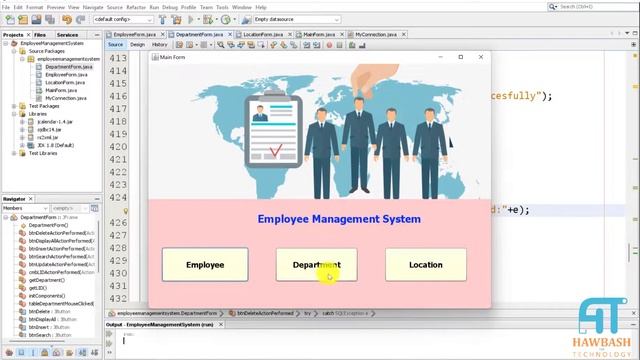Select MainForm.java in the project tree

(x=61, y=90)
